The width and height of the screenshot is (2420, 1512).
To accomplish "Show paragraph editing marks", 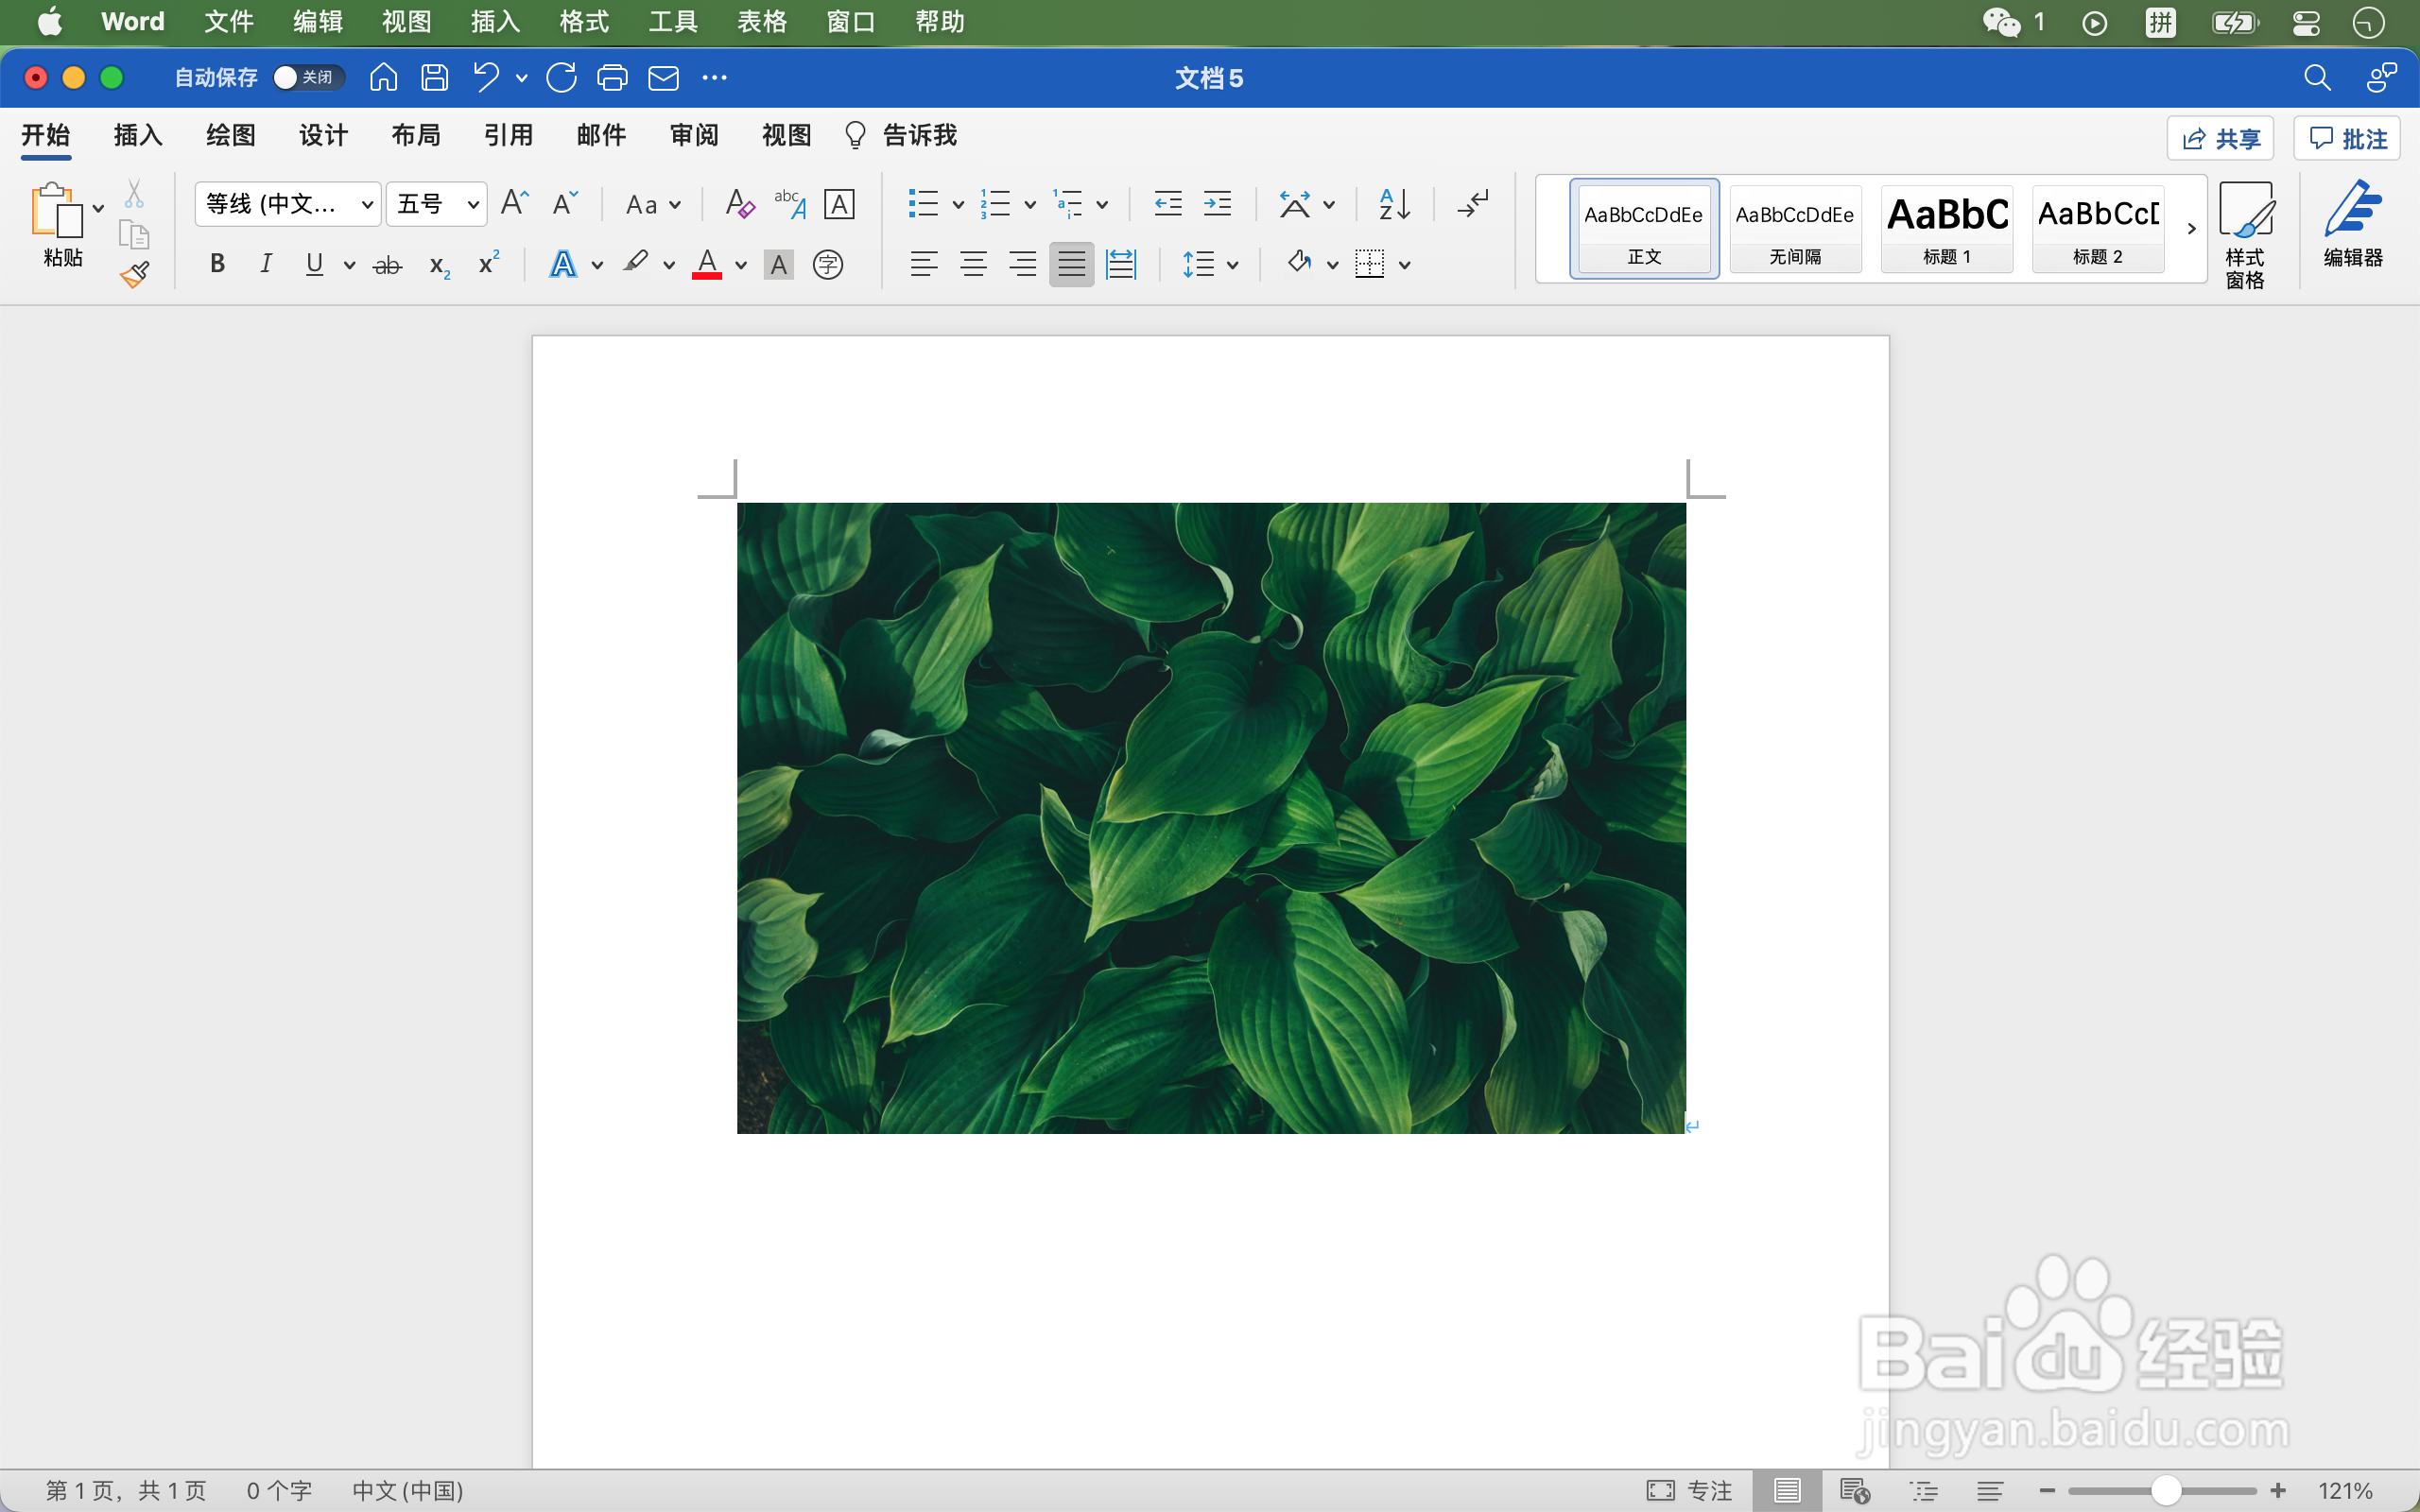I will click(1473, 204).
